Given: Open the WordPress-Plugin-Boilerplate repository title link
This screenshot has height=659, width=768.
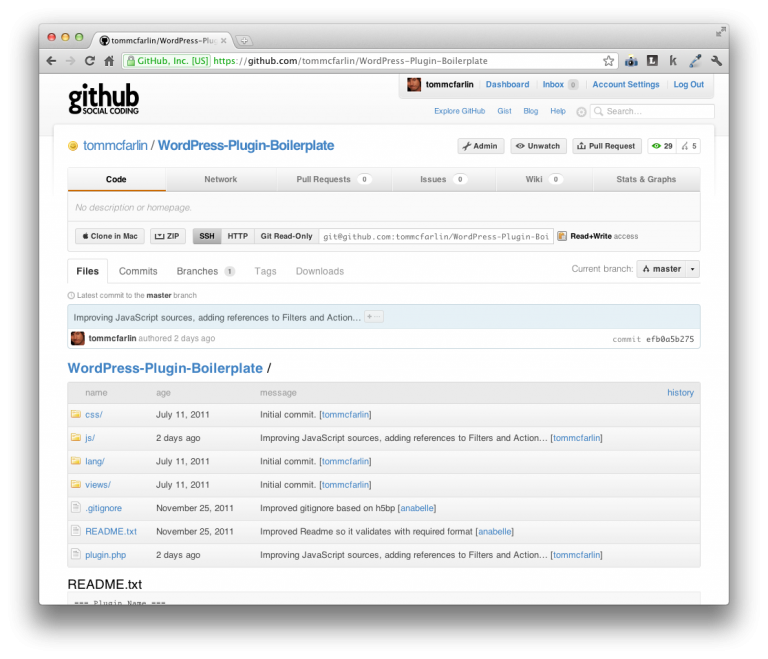Looking at the screenshot, I should coord(246,146).
